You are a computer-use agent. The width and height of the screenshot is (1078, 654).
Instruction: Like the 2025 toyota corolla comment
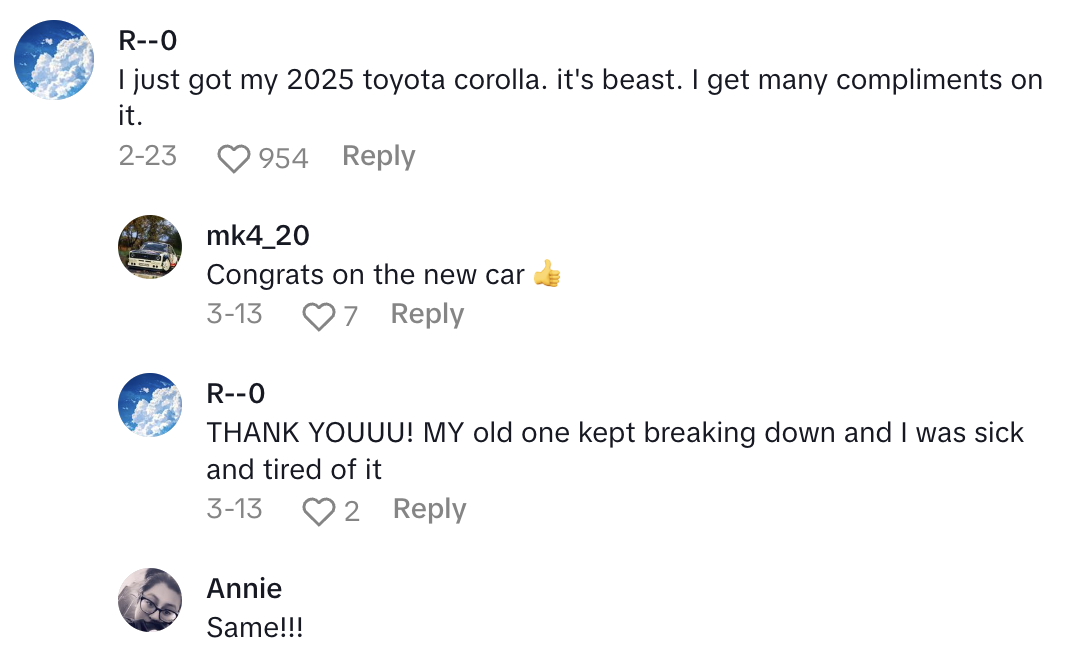233,158
